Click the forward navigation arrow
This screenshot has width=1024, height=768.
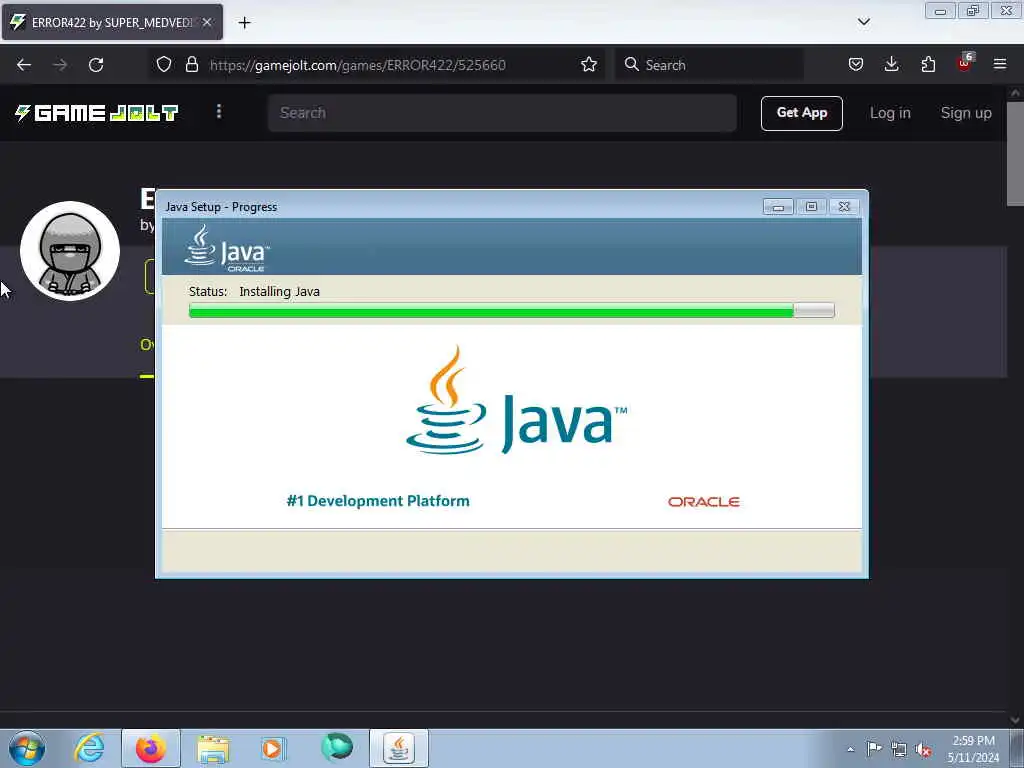(60, 65)
